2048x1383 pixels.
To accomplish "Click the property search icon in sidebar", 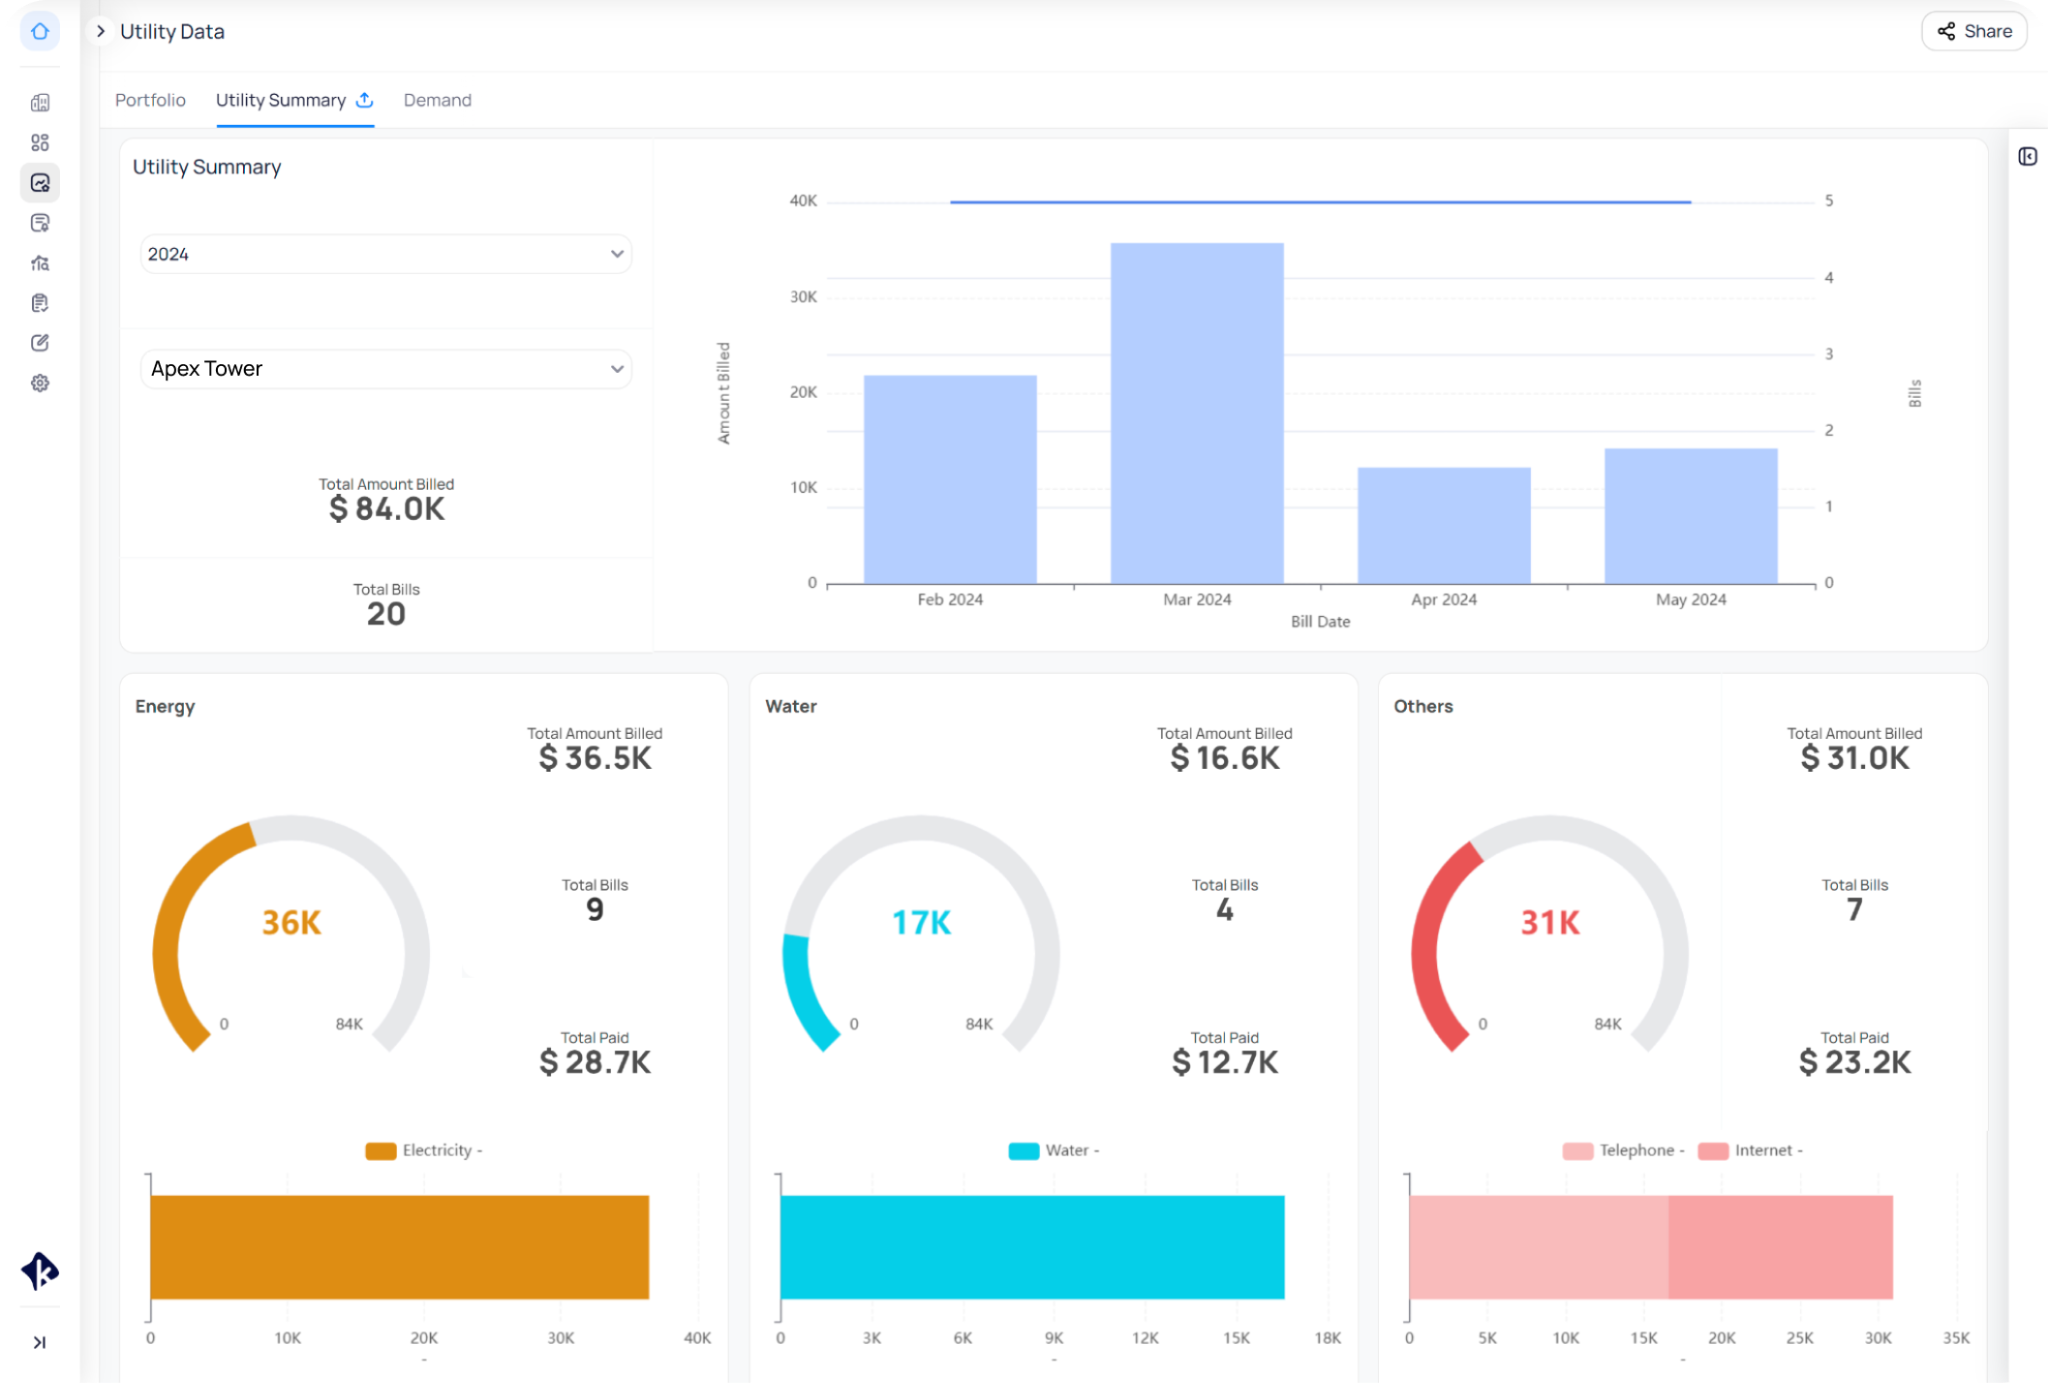I will [40, 262].
